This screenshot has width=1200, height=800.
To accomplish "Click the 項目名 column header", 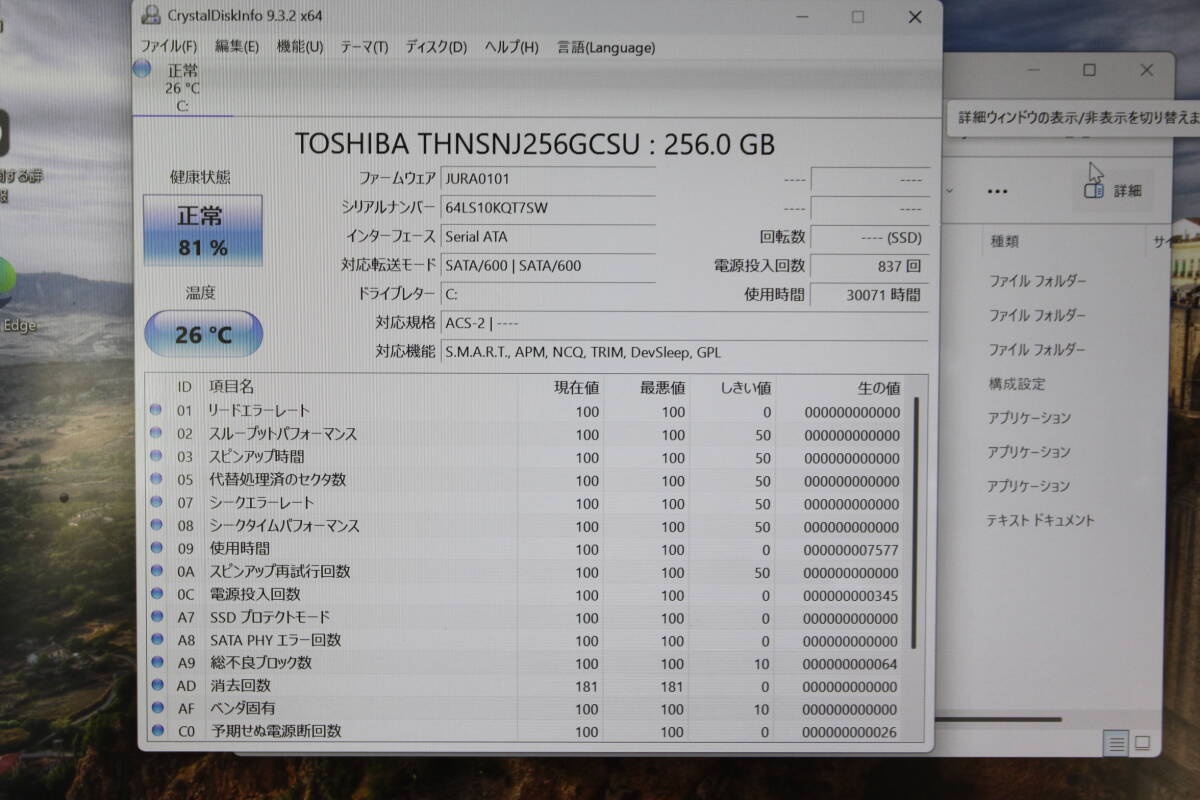I will (x=231, y=386).
